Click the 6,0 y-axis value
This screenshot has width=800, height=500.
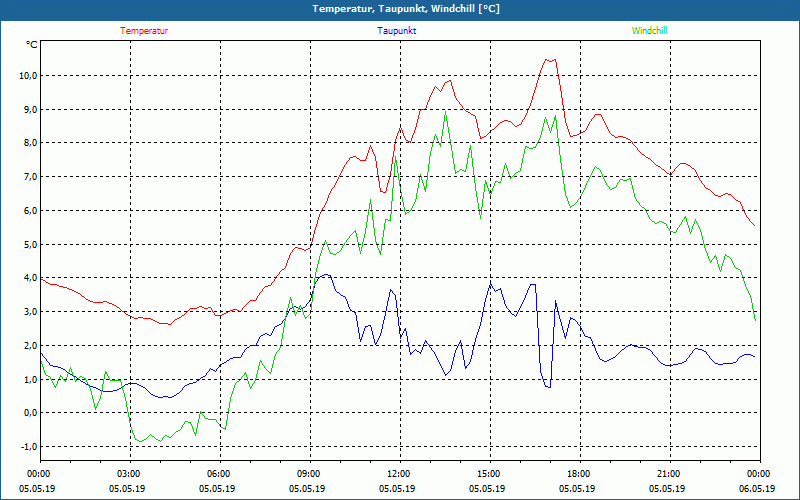click(30, 210)
